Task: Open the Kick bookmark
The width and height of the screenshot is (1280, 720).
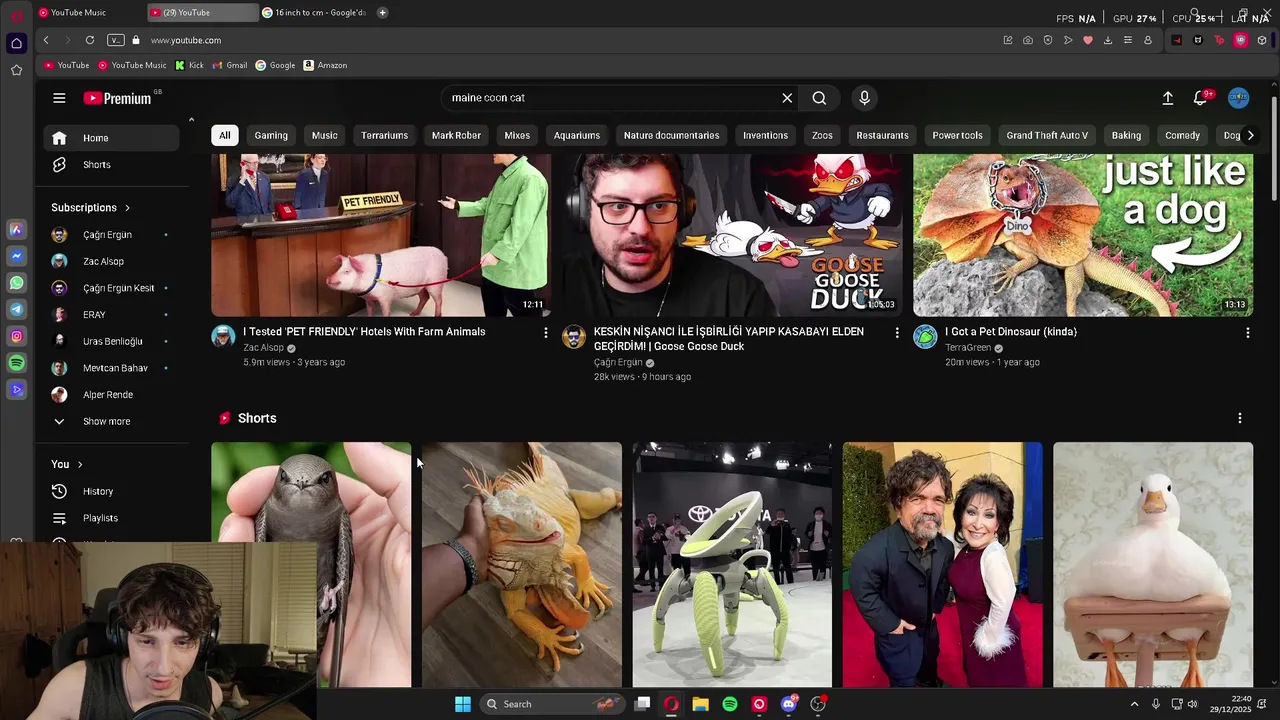Action: (x=189, y=65)
